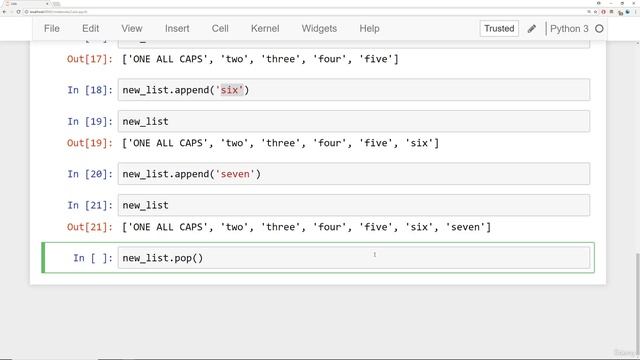This screenshot has height=360, width=640.
Task: Click the Trusted notebook button
Action: point(499,29)
